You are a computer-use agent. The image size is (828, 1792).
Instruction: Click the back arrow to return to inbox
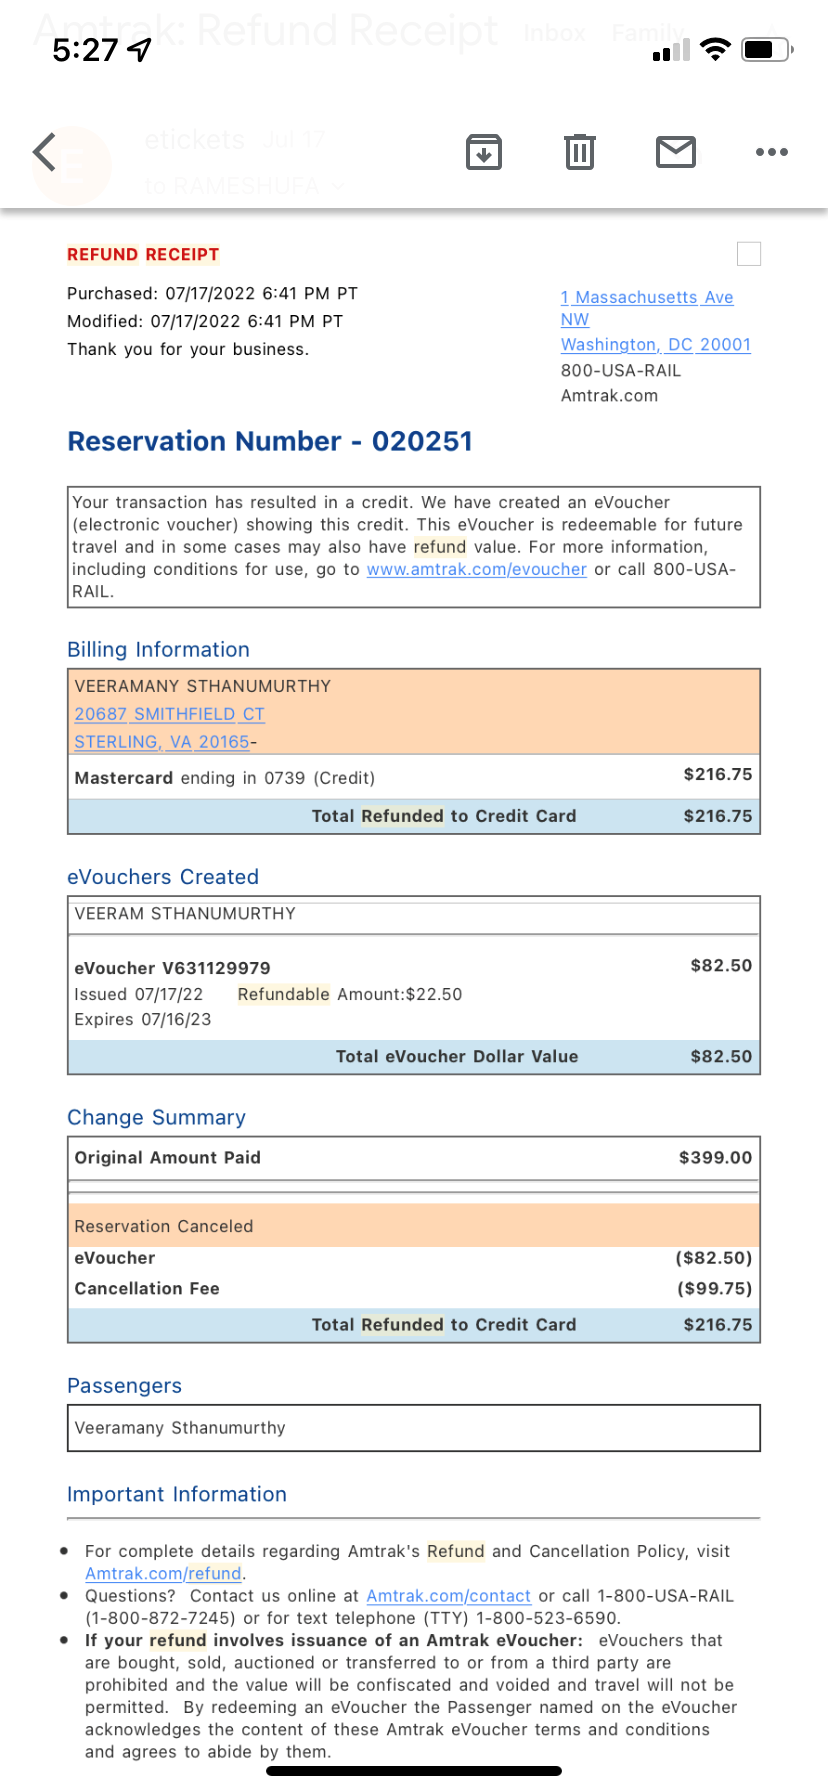(42, 152)
